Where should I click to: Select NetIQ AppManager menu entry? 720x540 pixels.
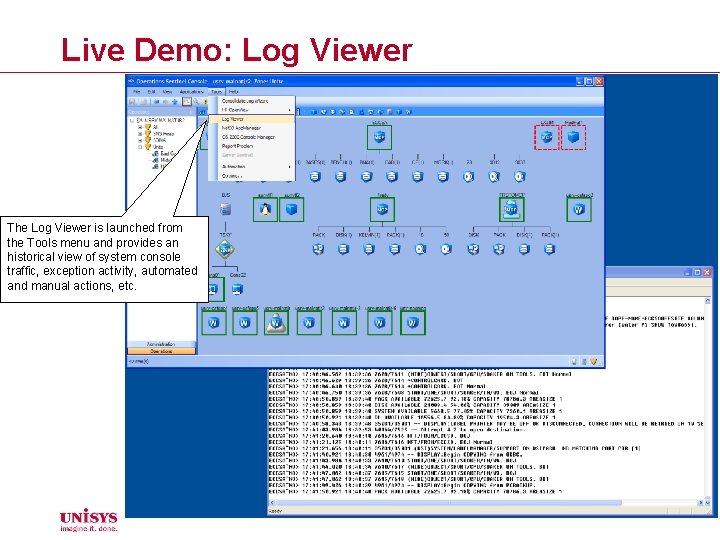[251, 128]
